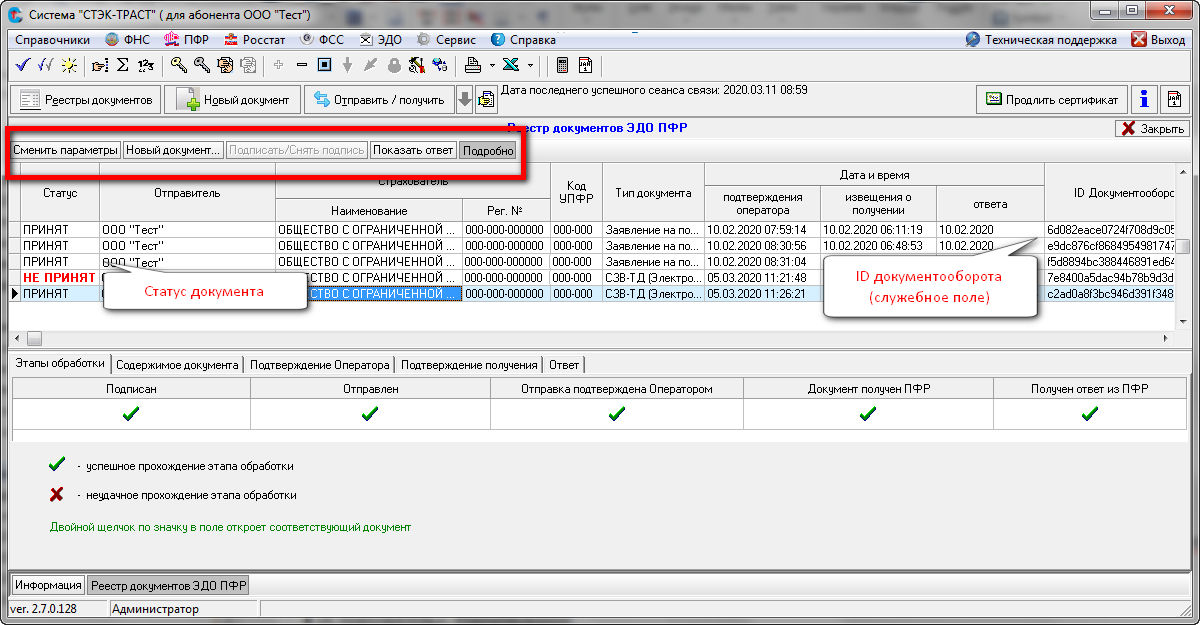Click cell 05.03.2020 11:21:48
The width and height of the screenshot is (1200, 625).
(x=762, y=277)
